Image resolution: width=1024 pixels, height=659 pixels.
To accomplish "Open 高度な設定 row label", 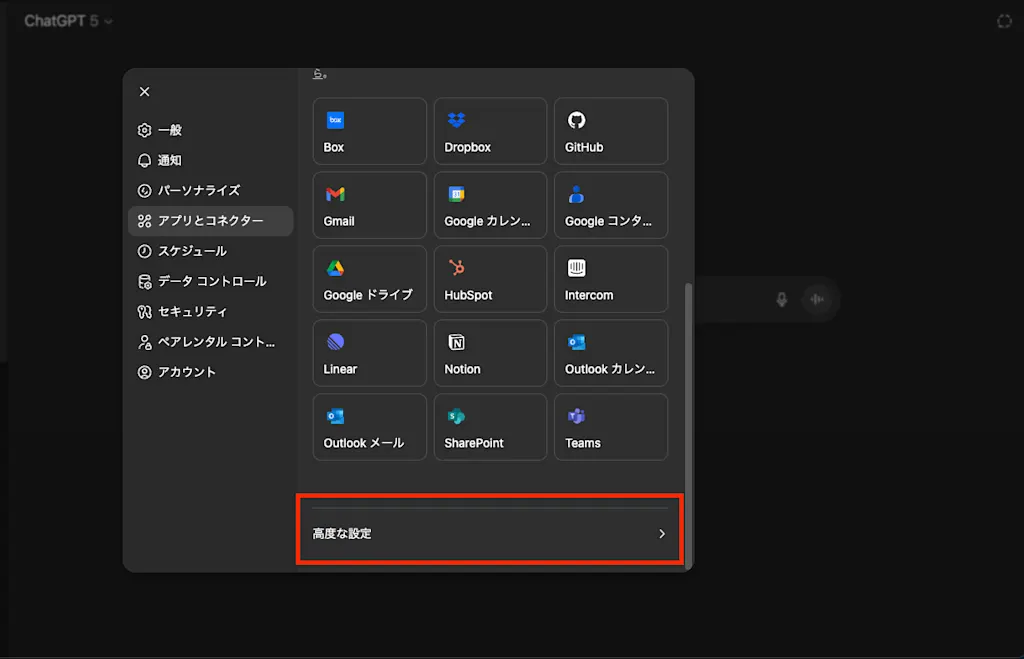I will point(342,534).
